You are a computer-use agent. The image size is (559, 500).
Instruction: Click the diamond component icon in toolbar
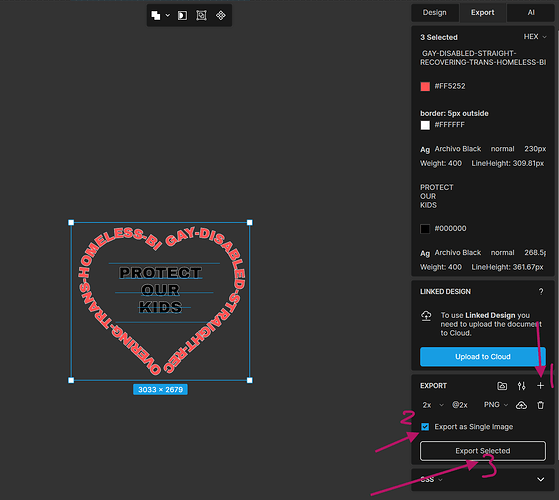[x=221, y=15]
